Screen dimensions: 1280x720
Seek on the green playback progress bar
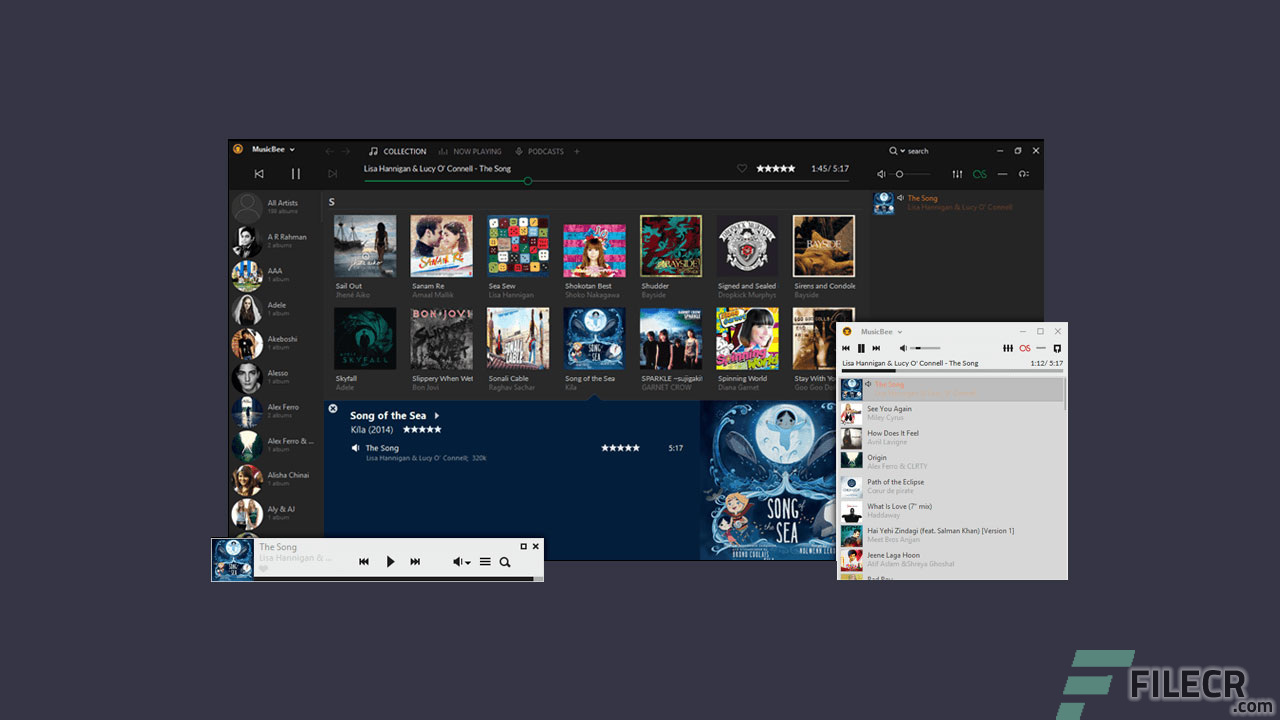point(606,181)
